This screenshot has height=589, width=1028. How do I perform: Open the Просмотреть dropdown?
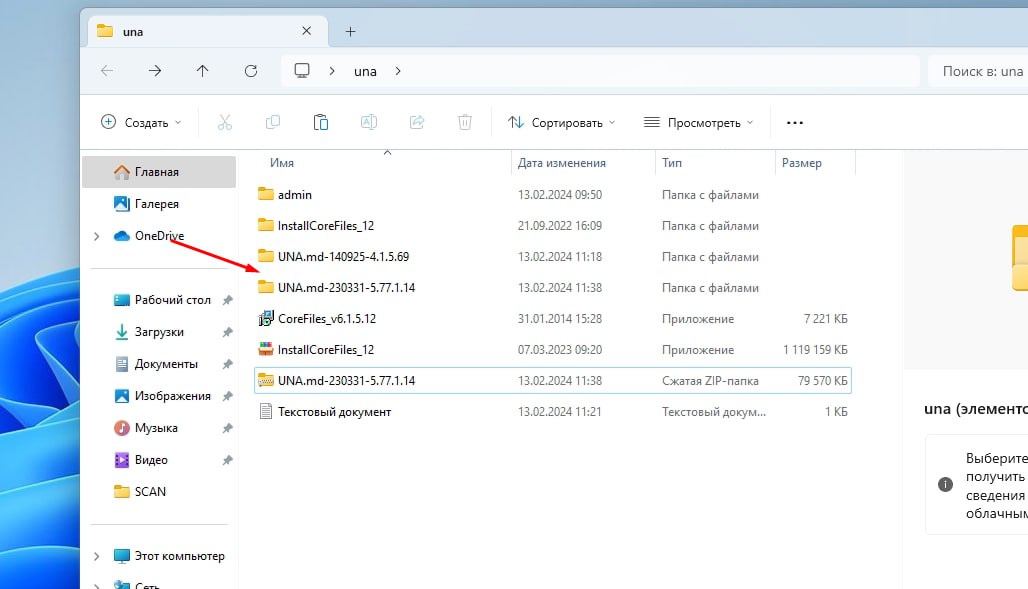699,123
